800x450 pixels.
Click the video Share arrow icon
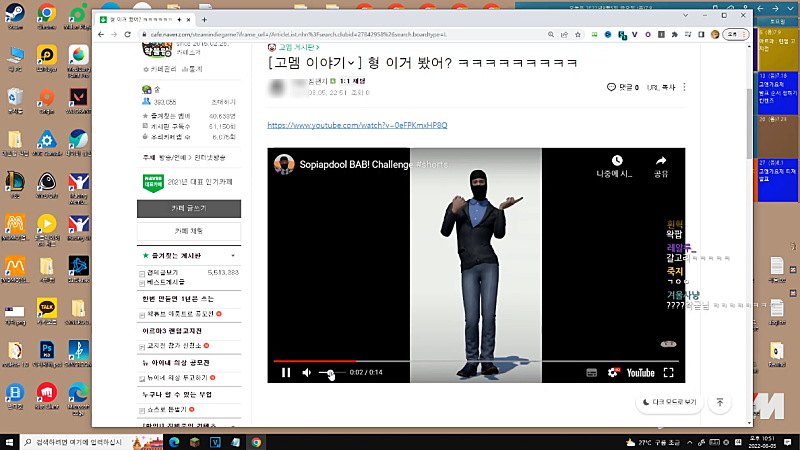pos(660,161)
